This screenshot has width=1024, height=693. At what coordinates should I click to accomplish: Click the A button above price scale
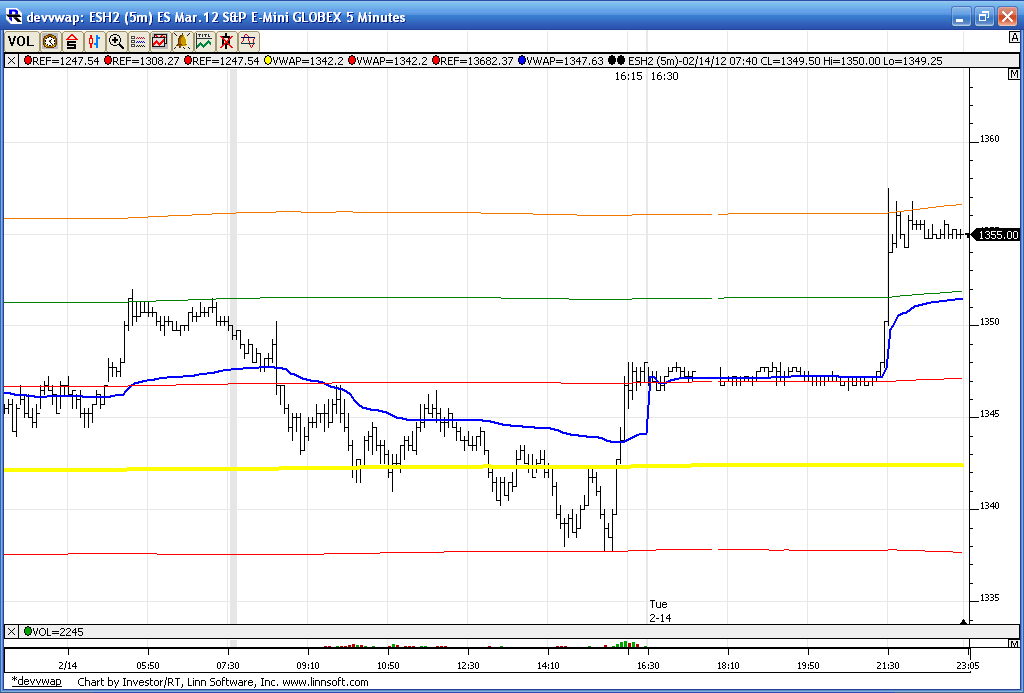(x=1013, y=39)
